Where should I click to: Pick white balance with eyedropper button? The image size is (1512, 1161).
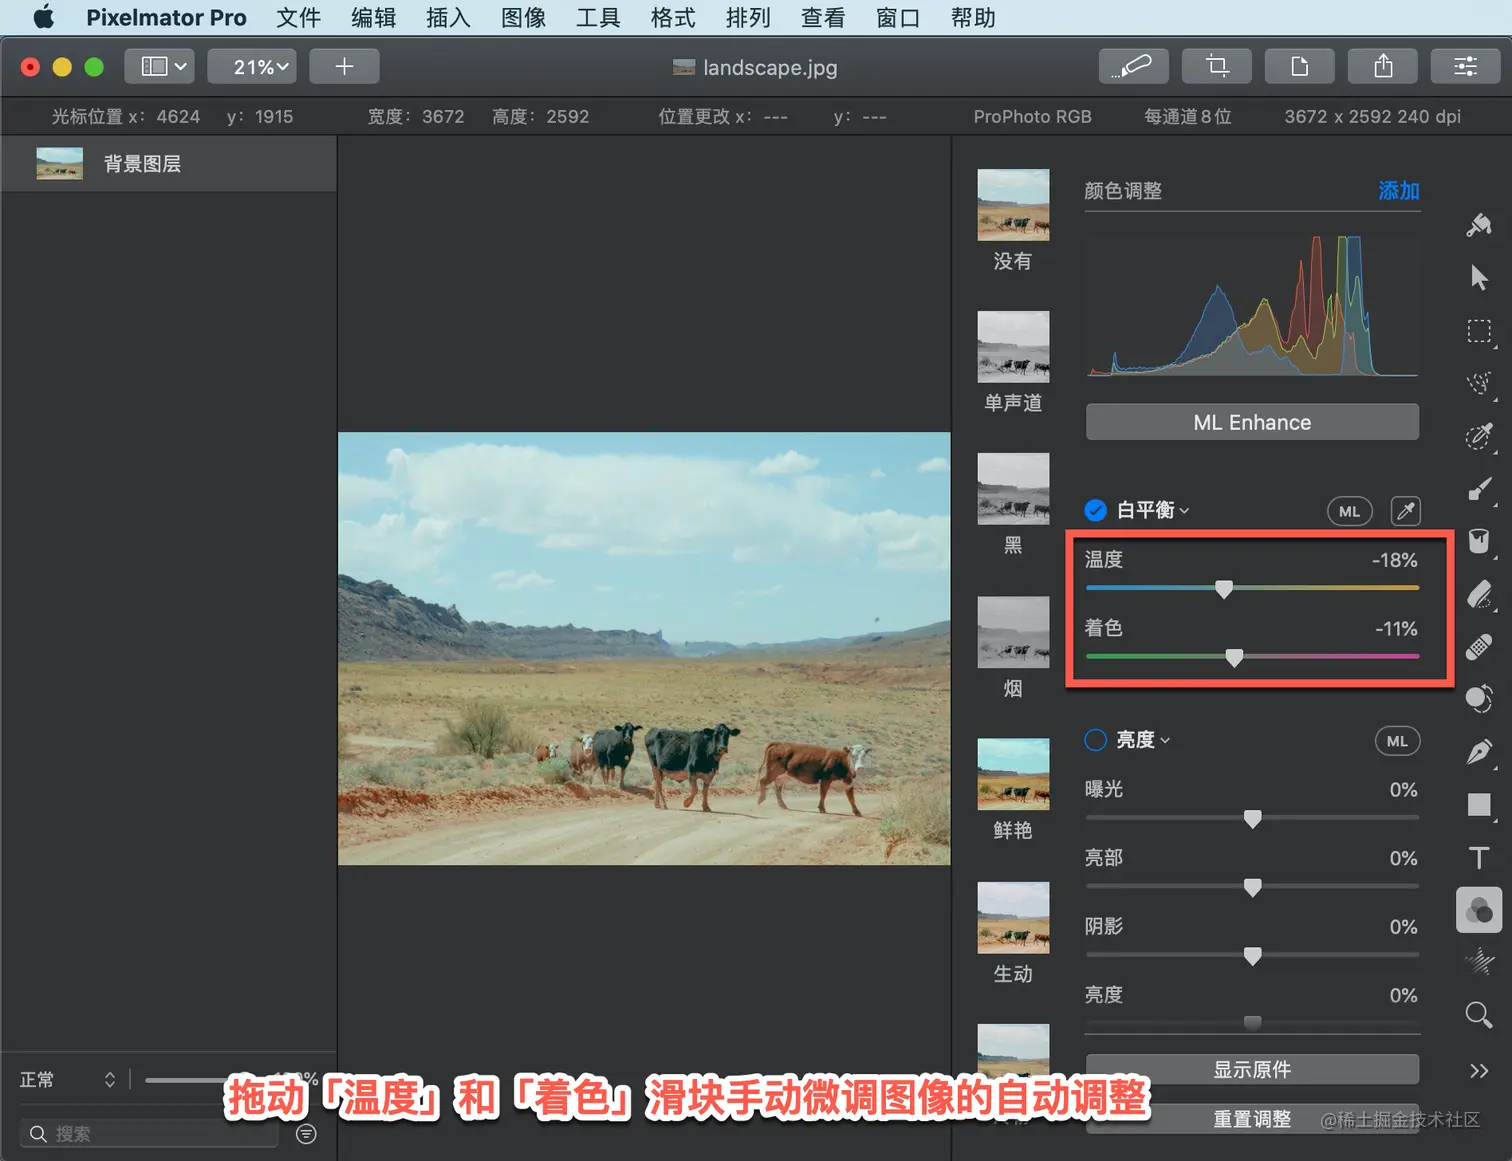pos(1406,511)
